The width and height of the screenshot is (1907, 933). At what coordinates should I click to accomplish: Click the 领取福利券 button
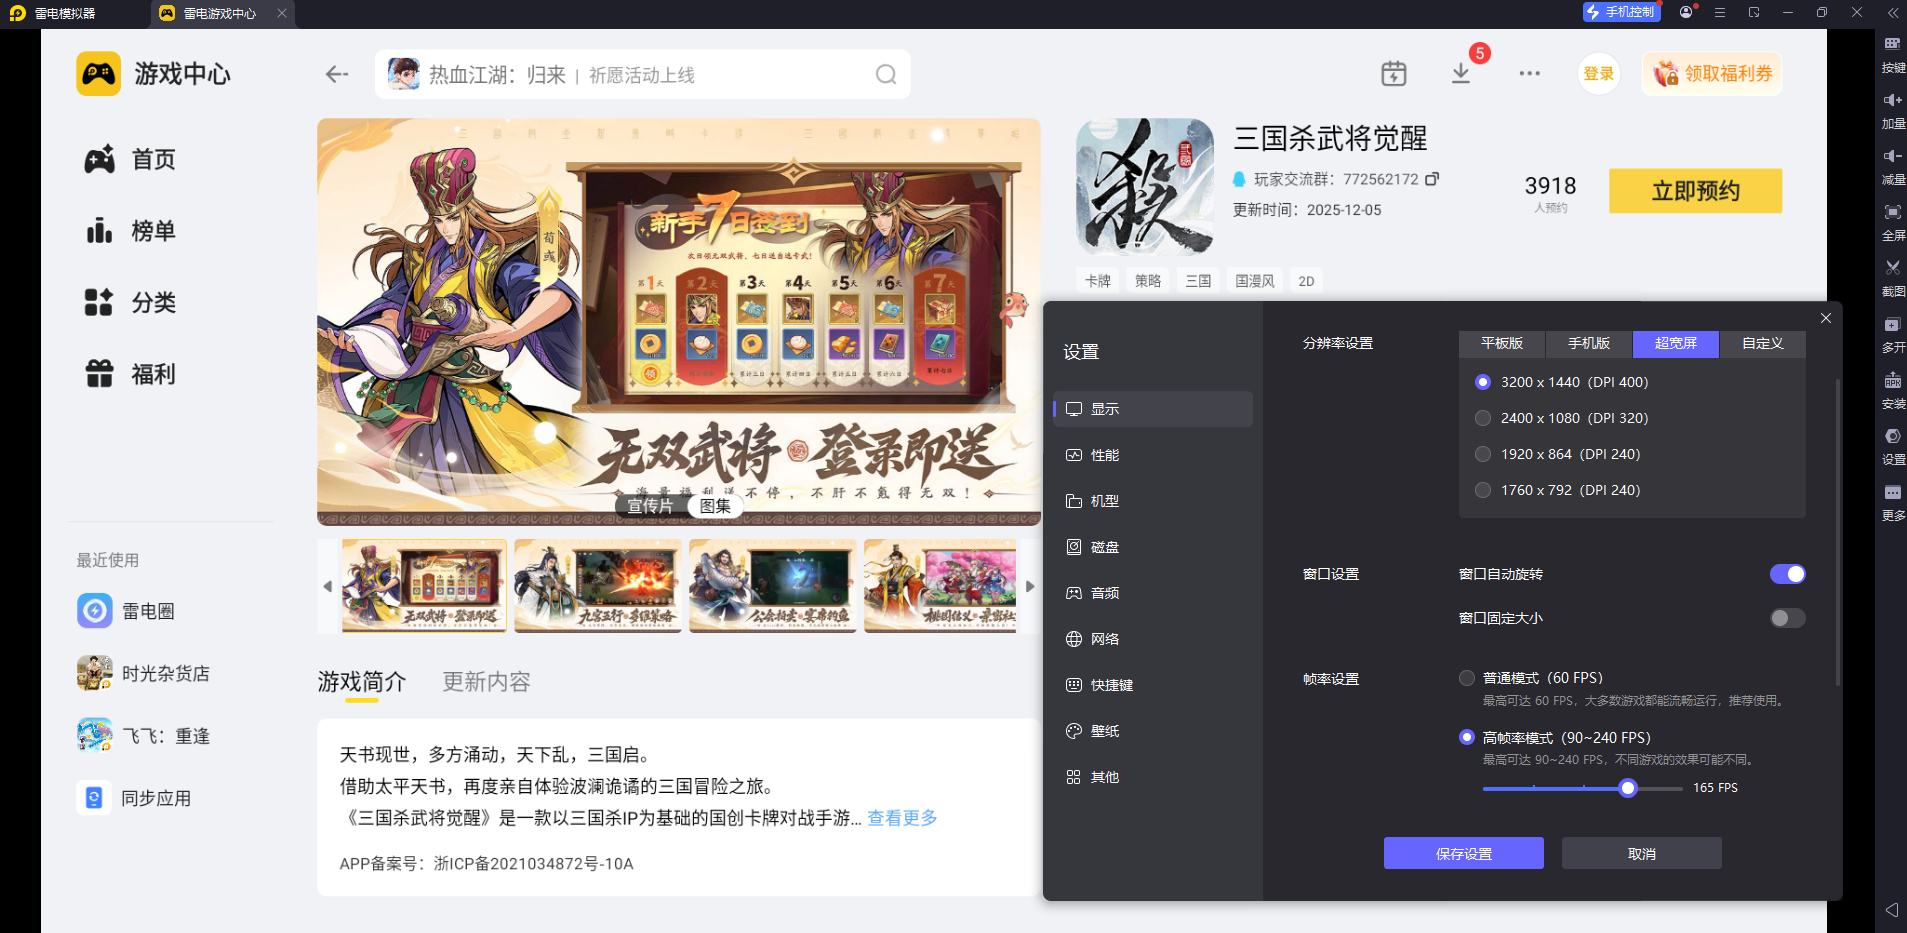point(1712,74)
